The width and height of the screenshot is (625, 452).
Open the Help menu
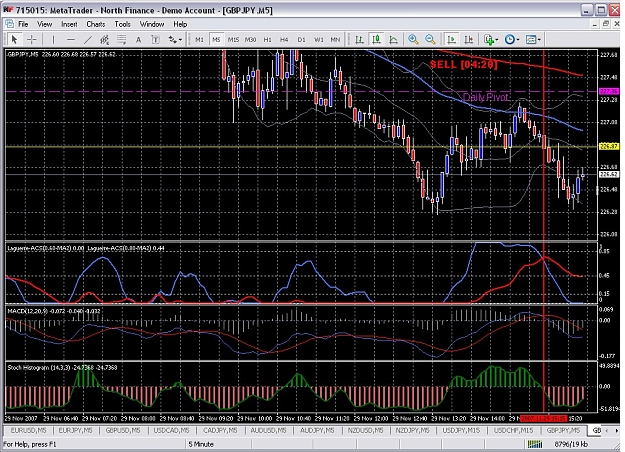[180, 24]
